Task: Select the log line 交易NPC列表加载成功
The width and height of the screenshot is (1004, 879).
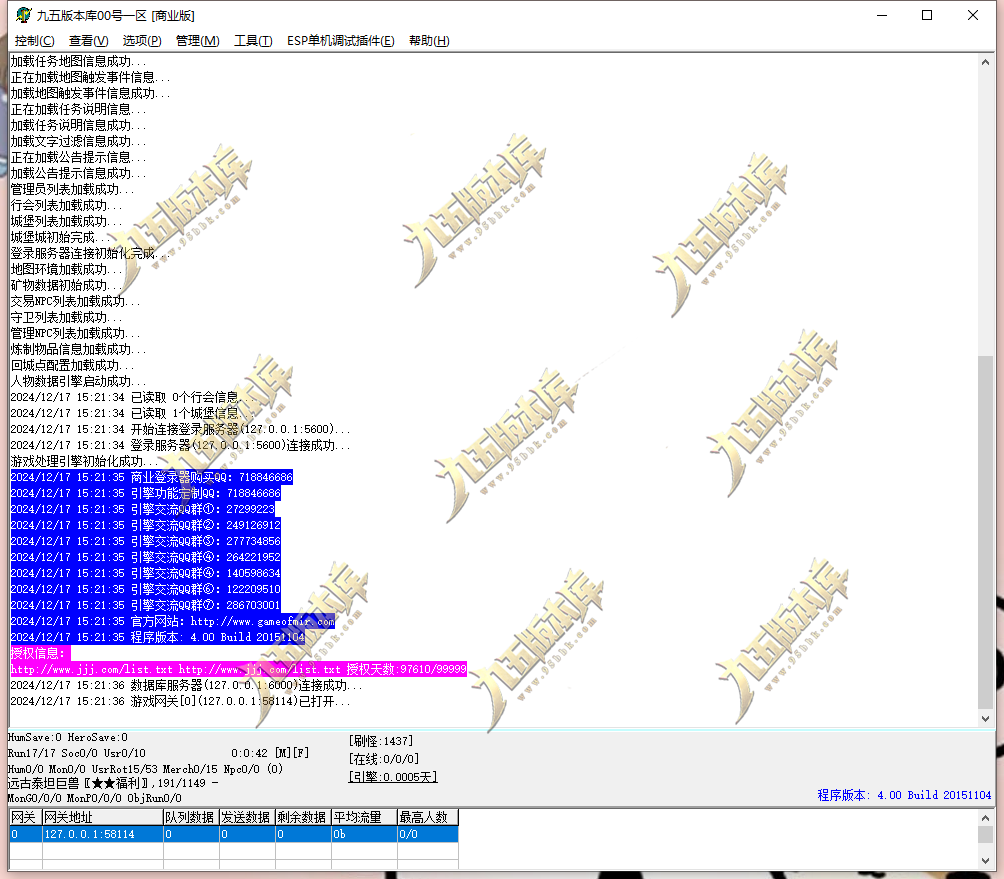Action: 76,302
